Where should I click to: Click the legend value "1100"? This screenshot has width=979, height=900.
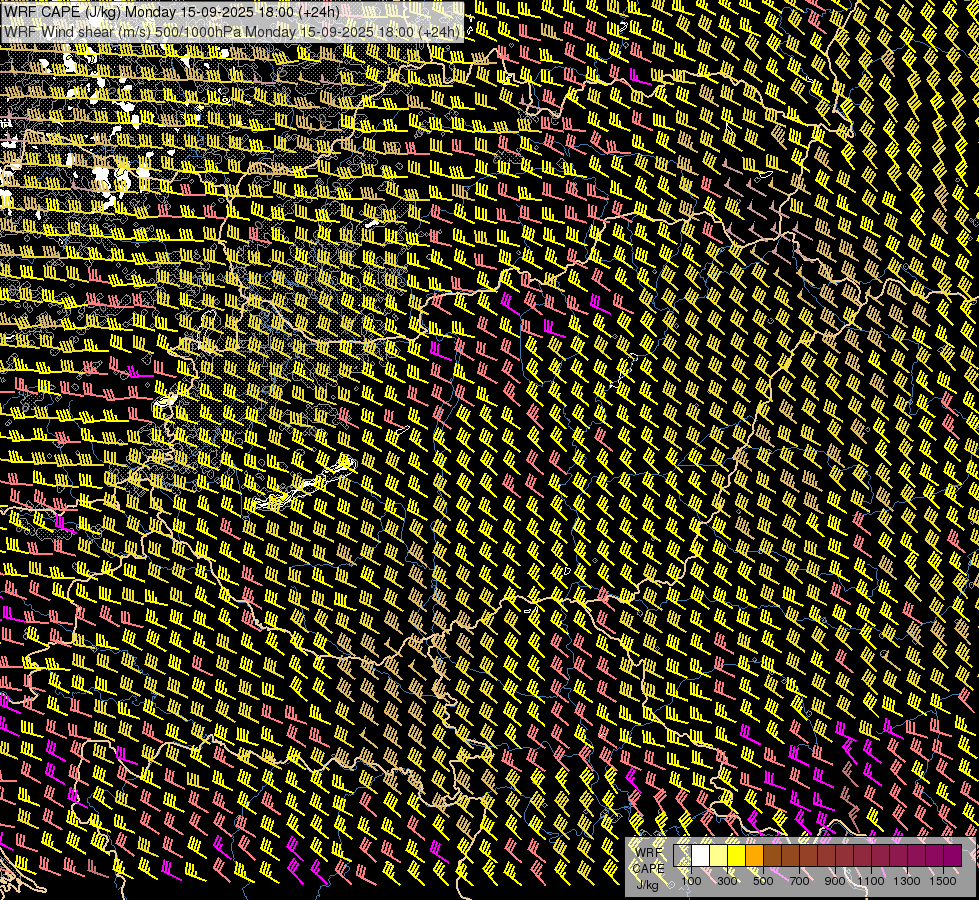pos(870,881)
